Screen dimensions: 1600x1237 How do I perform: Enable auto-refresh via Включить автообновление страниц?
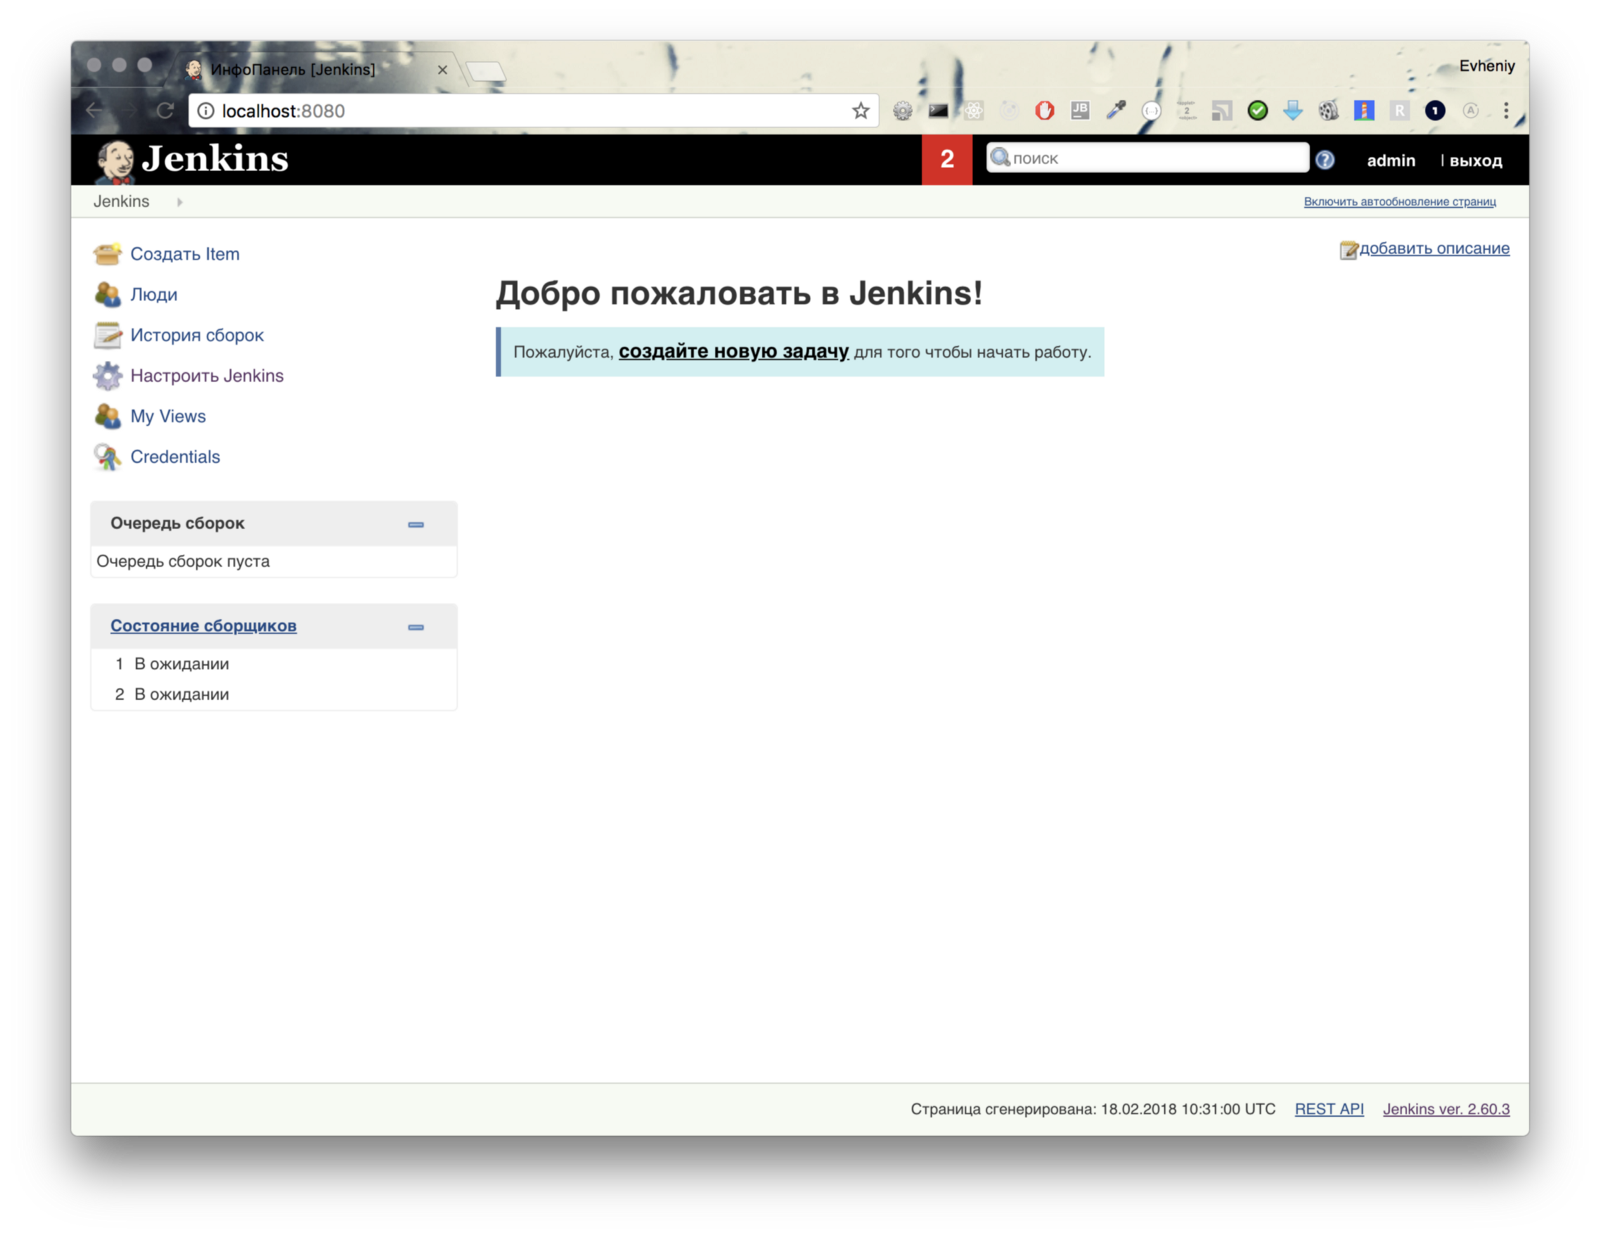coord(1399,202)
